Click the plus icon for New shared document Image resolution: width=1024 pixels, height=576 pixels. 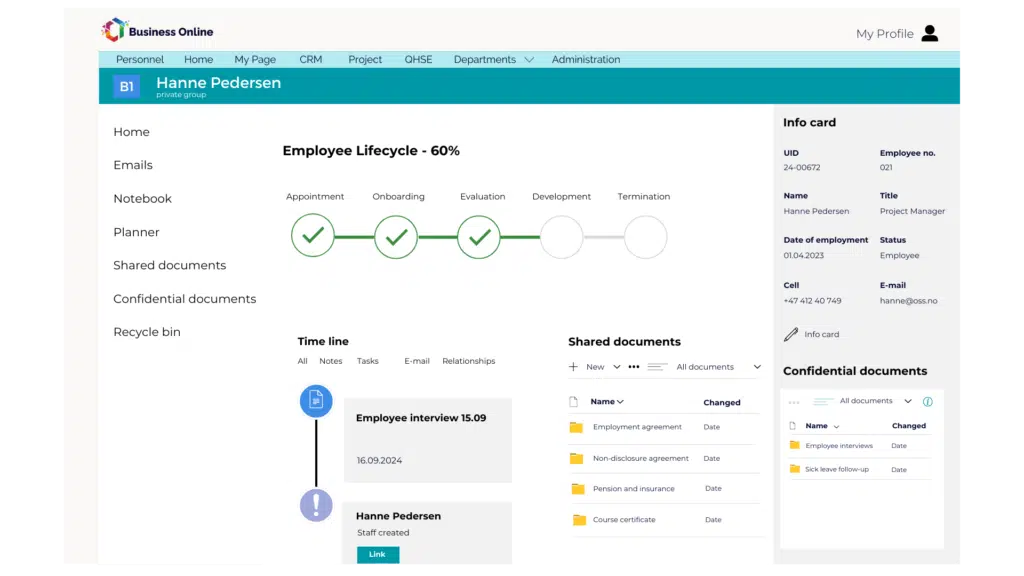573,367
